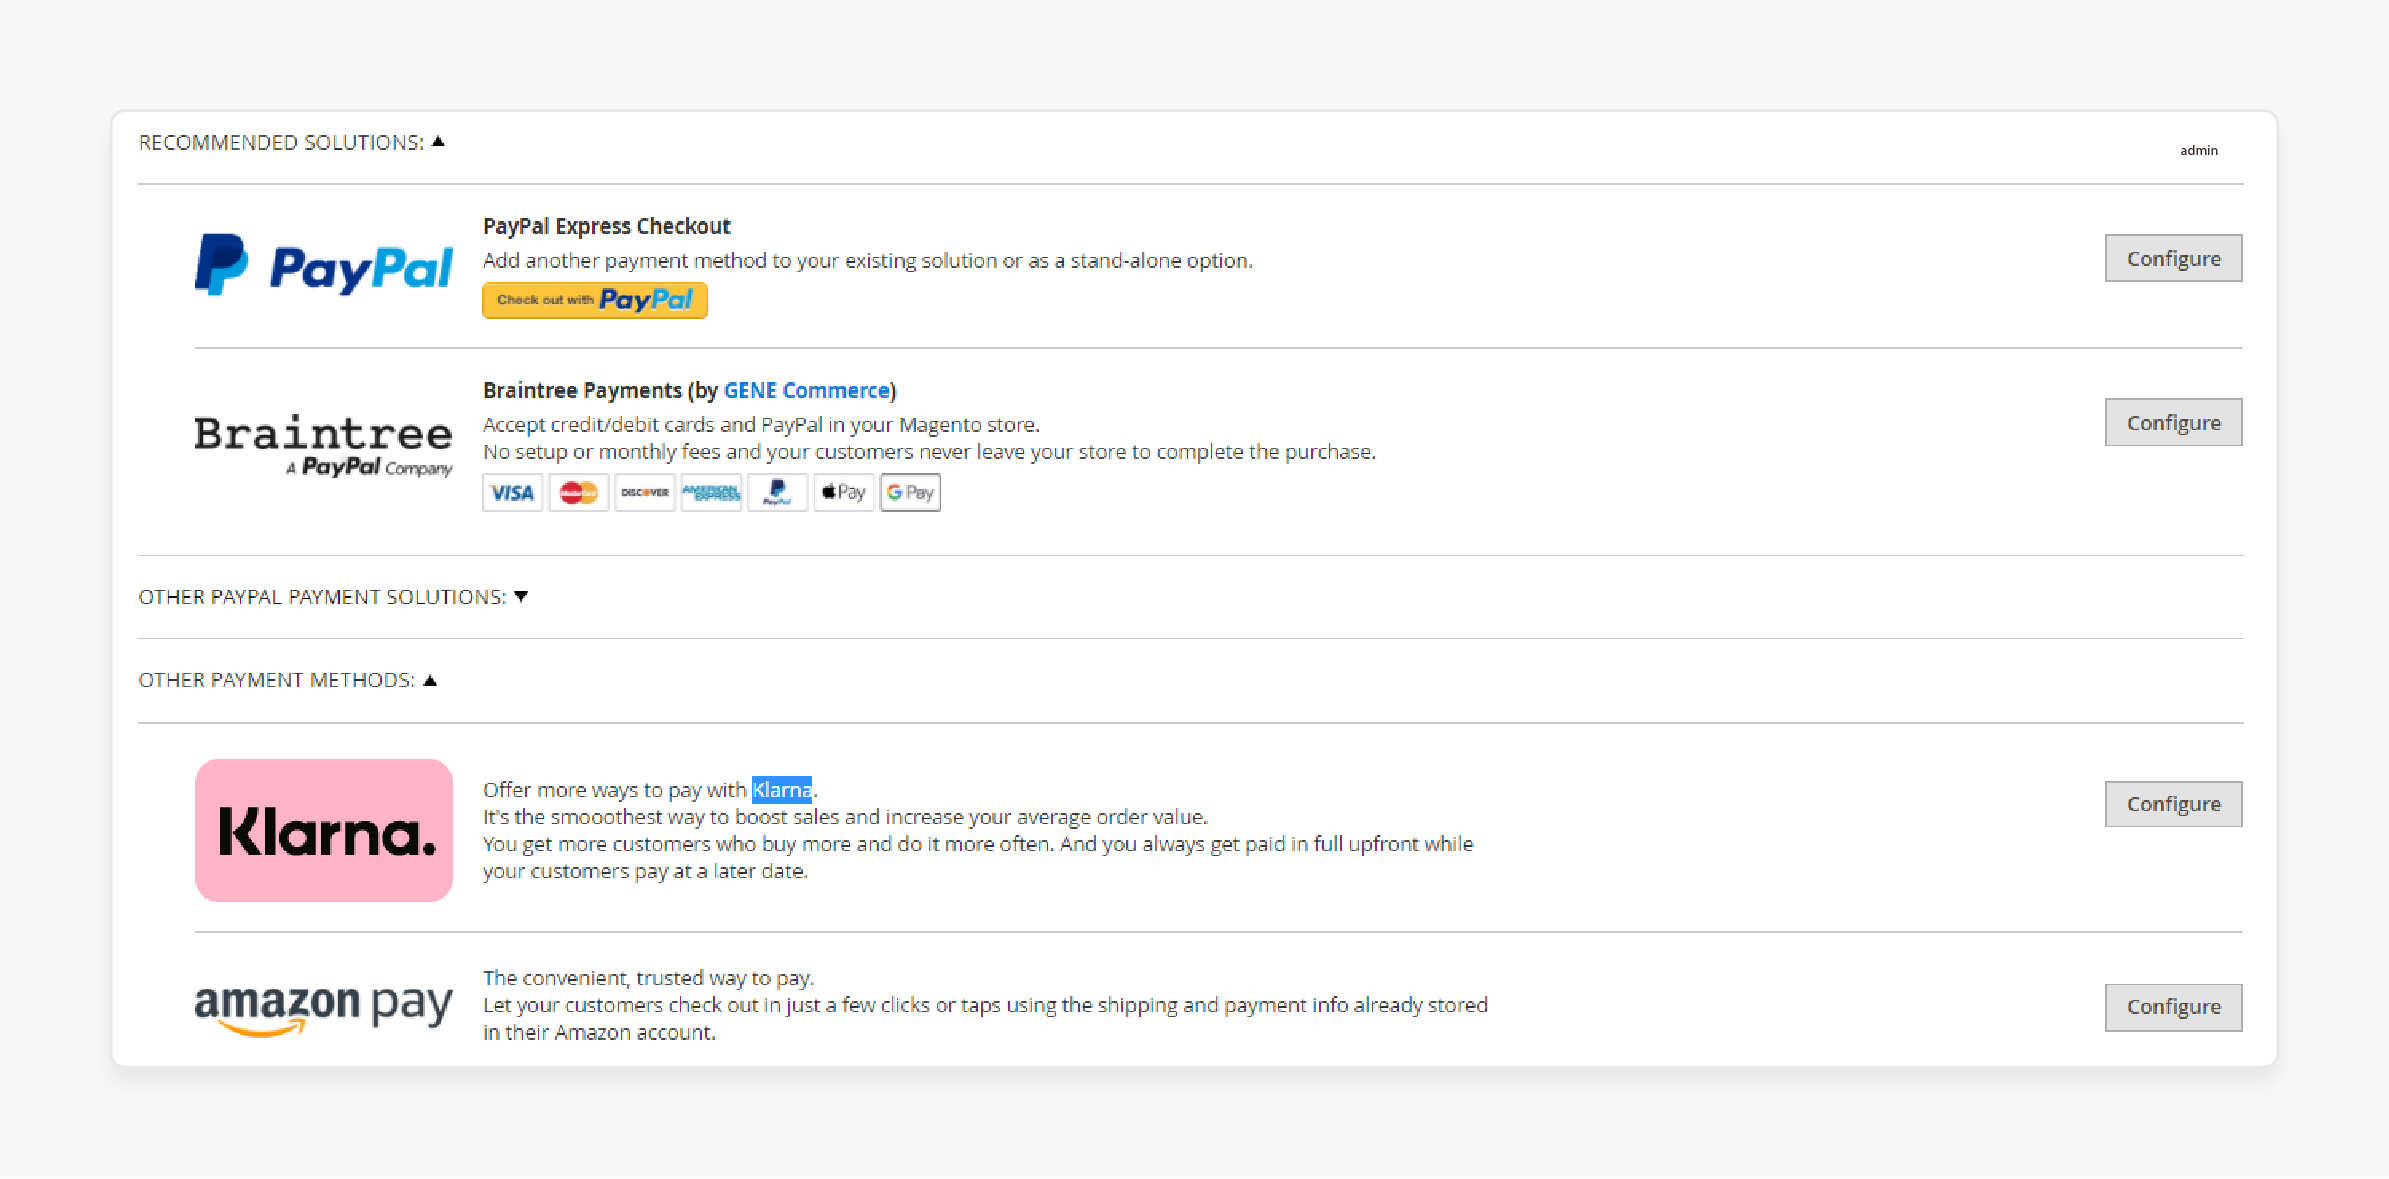Click the Visa card icon
The image size is (2389, 1179).
(512, 492)
